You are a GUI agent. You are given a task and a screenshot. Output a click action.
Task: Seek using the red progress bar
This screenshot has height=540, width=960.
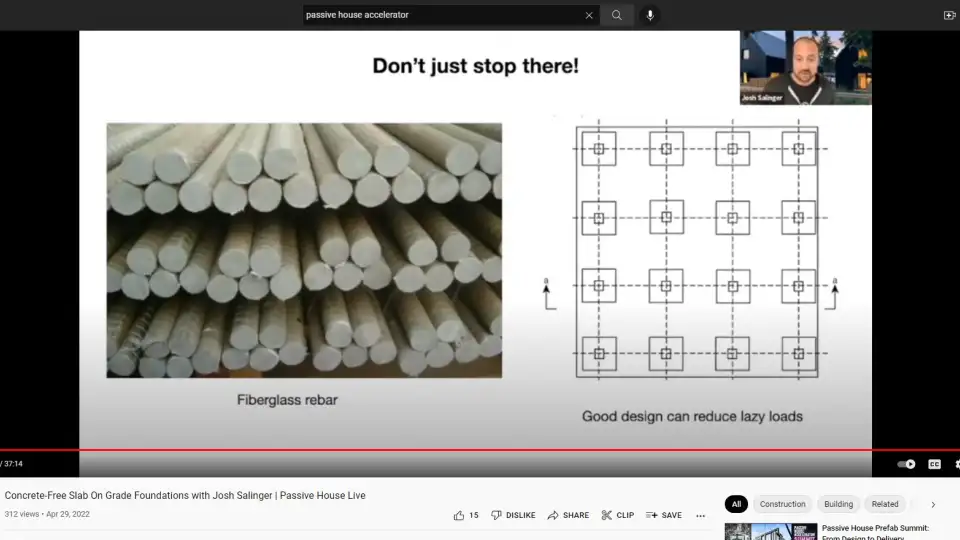tap(480, 450)
